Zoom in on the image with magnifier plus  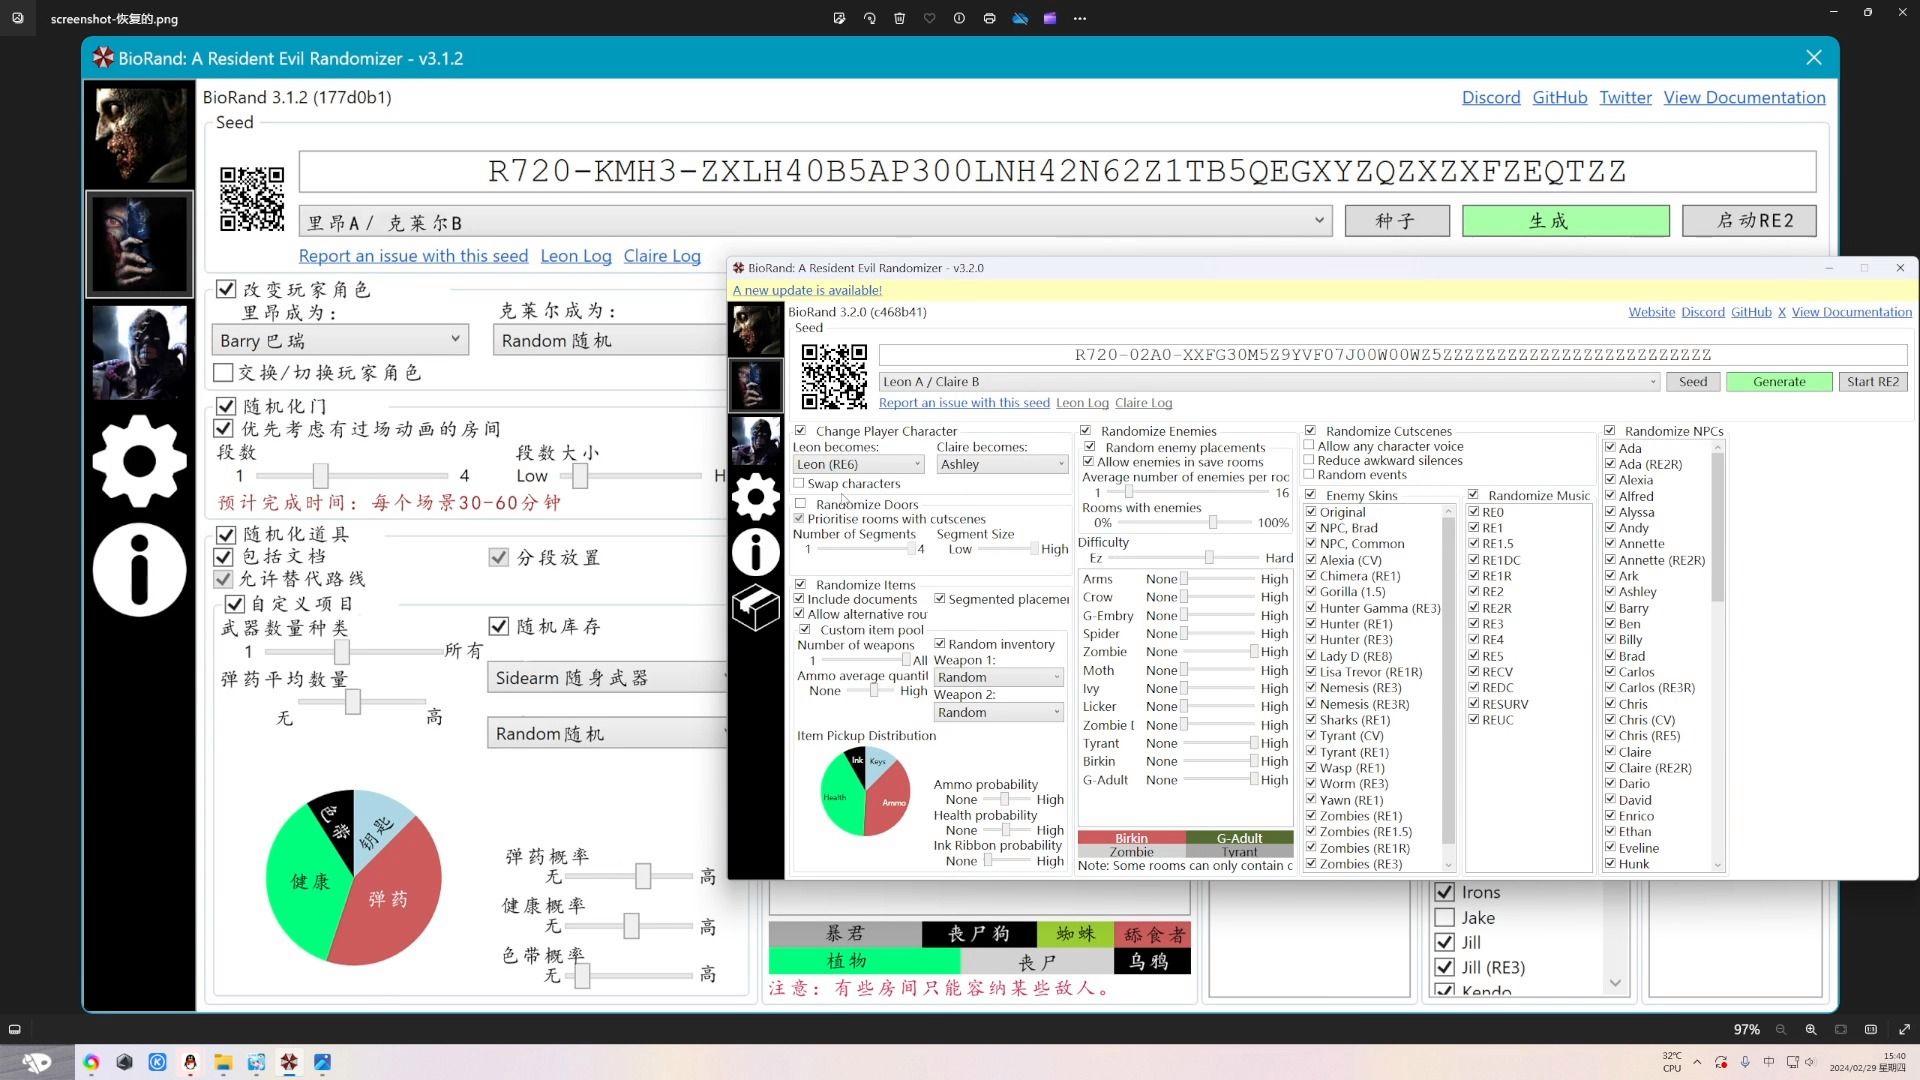coord(1811,1029)
